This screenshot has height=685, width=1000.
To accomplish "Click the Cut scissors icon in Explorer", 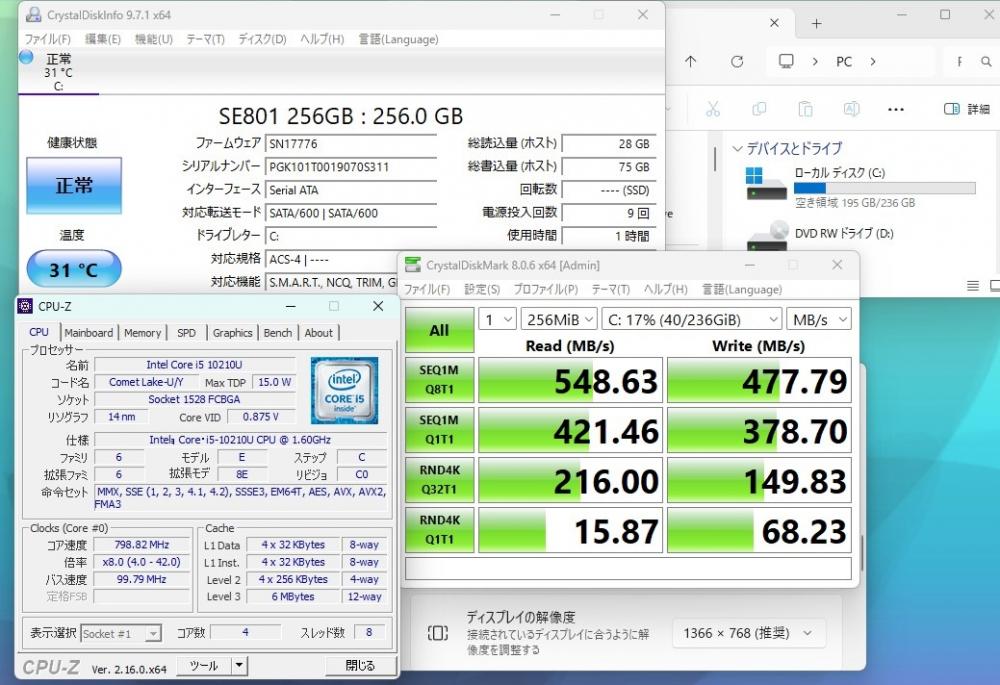I will point(712,109).
